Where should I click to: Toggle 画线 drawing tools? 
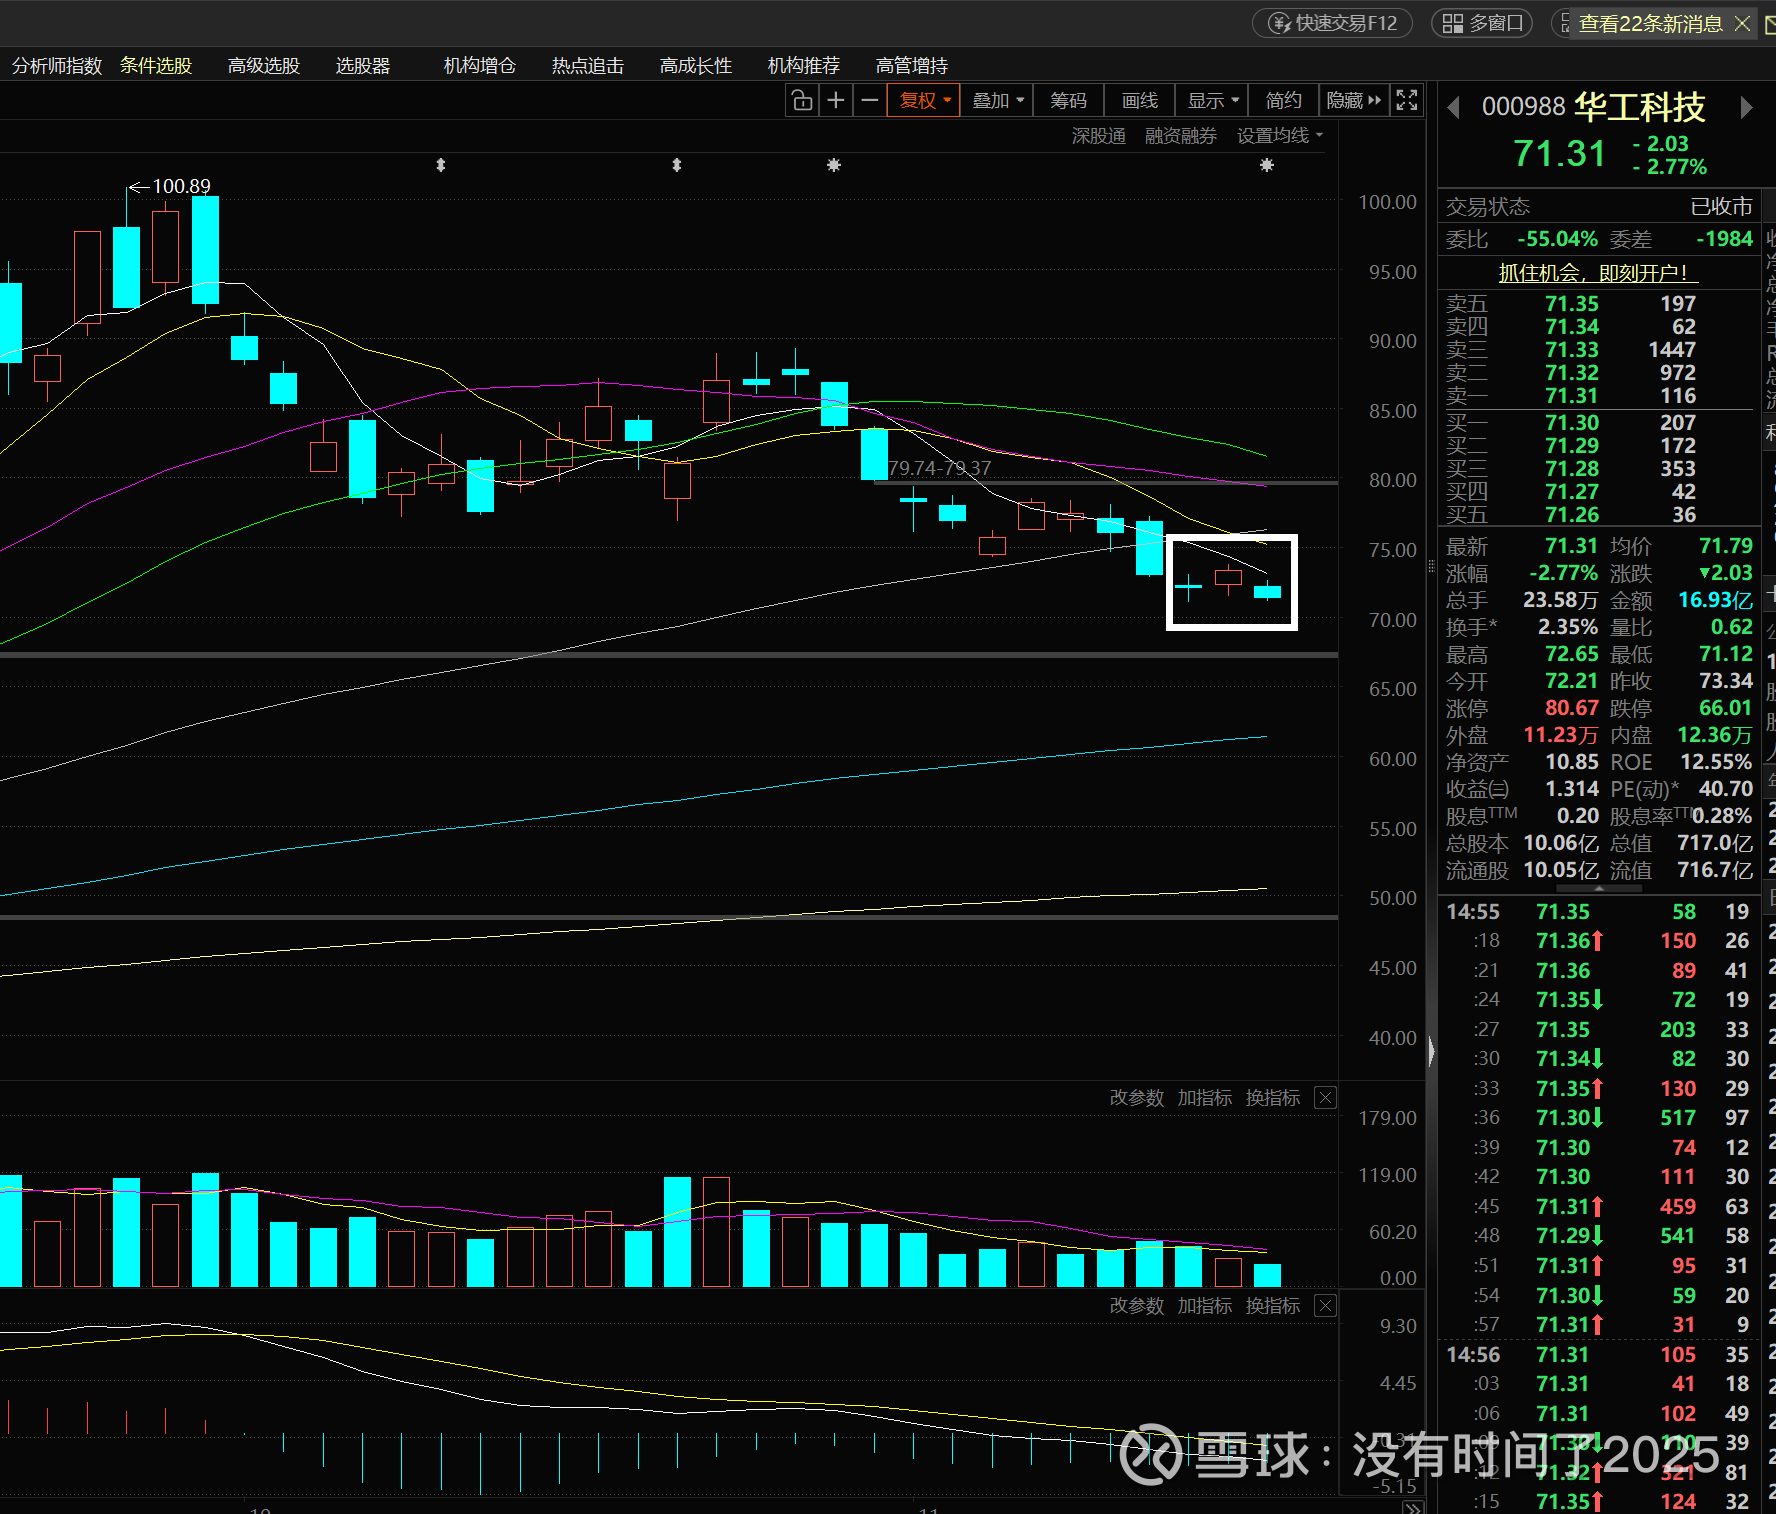click(1140, 100)
